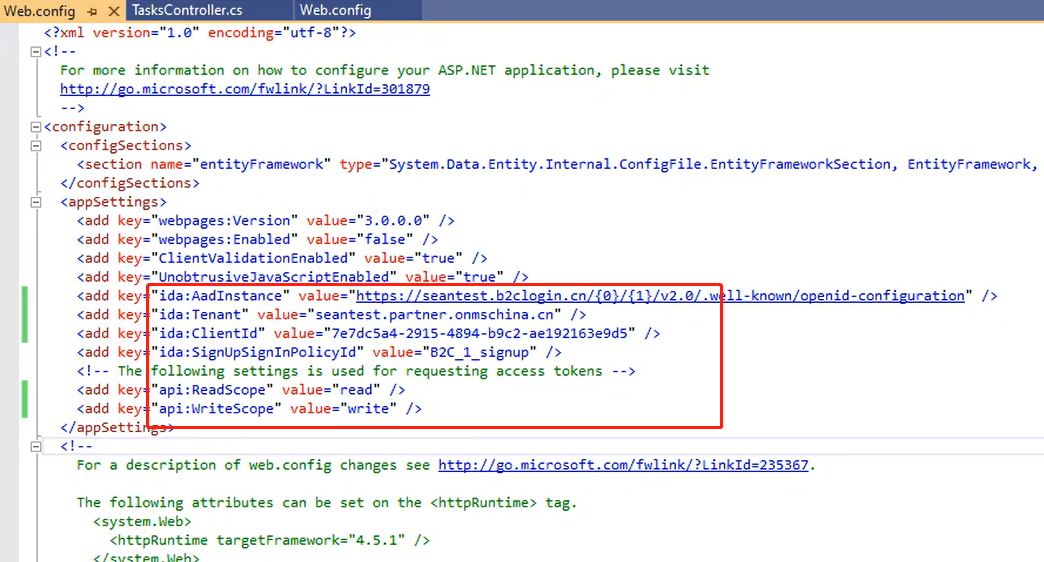
Task: Click the "For more information on how to configure" line
Action: 385,70
